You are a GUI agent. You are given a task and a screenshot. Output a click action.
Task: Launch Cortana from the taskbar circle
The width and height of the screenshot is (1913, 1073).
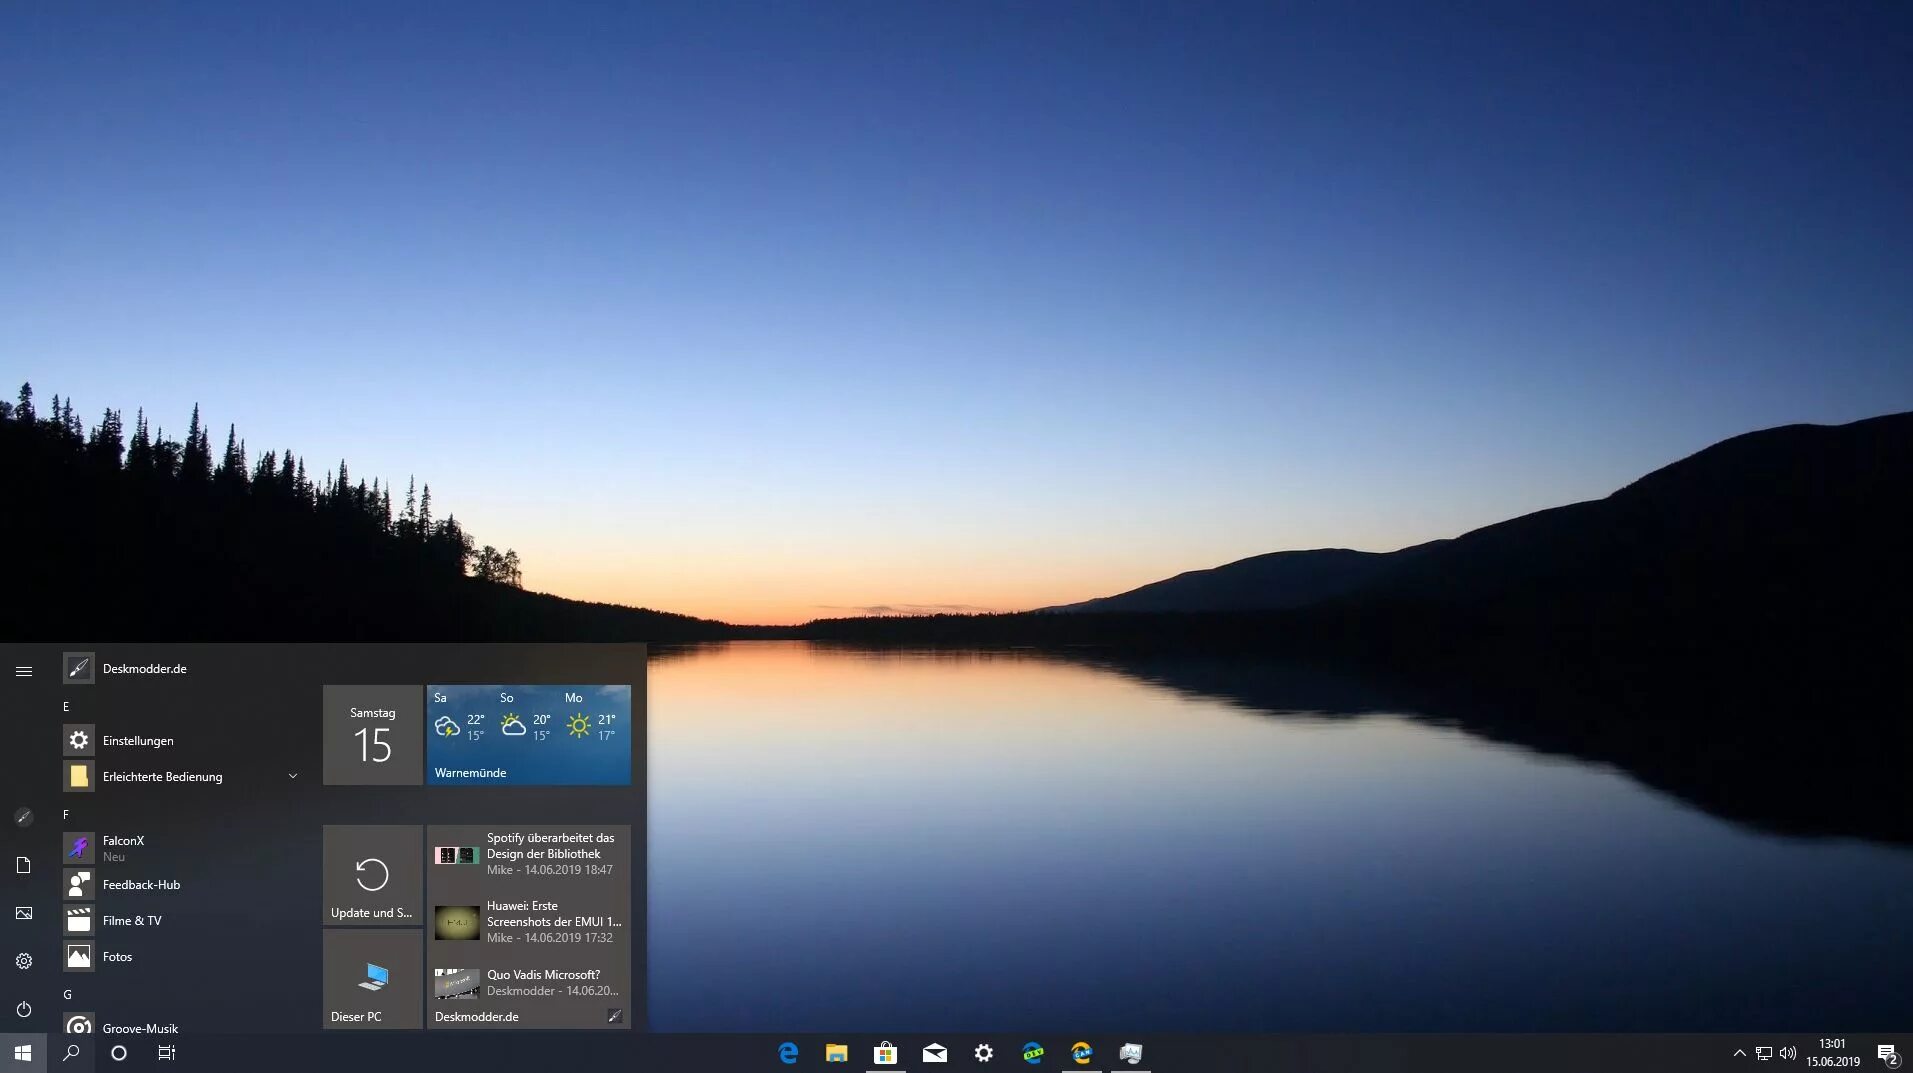click(x=119, y=1053)
